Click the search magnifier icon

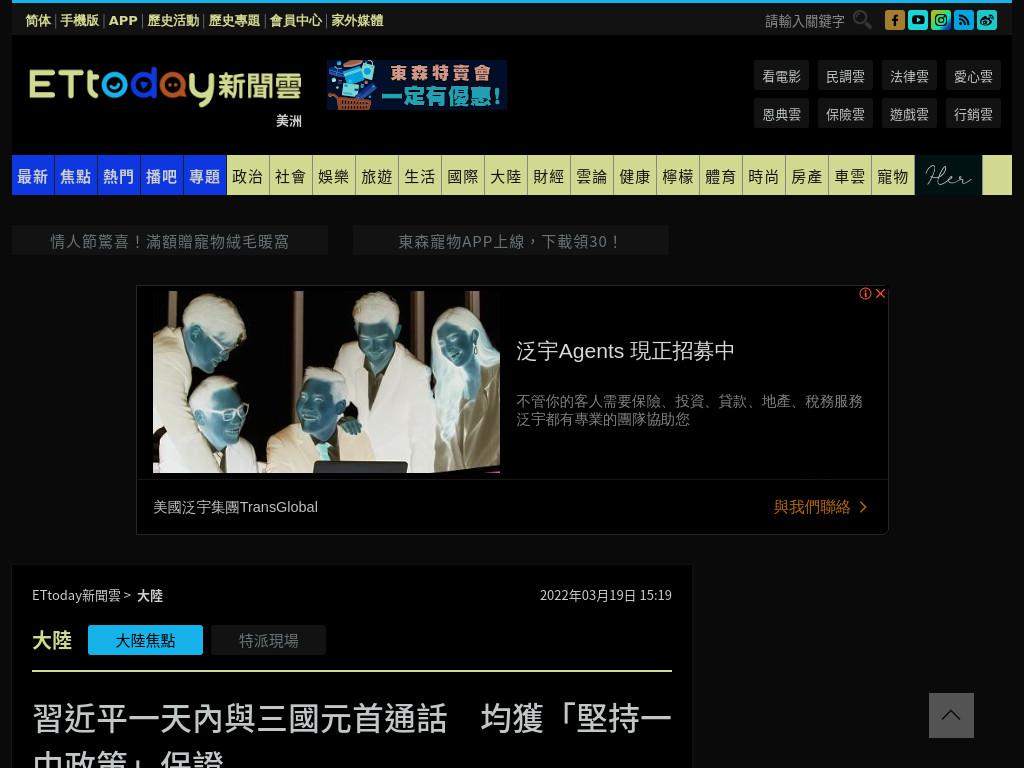click(862, 20)
